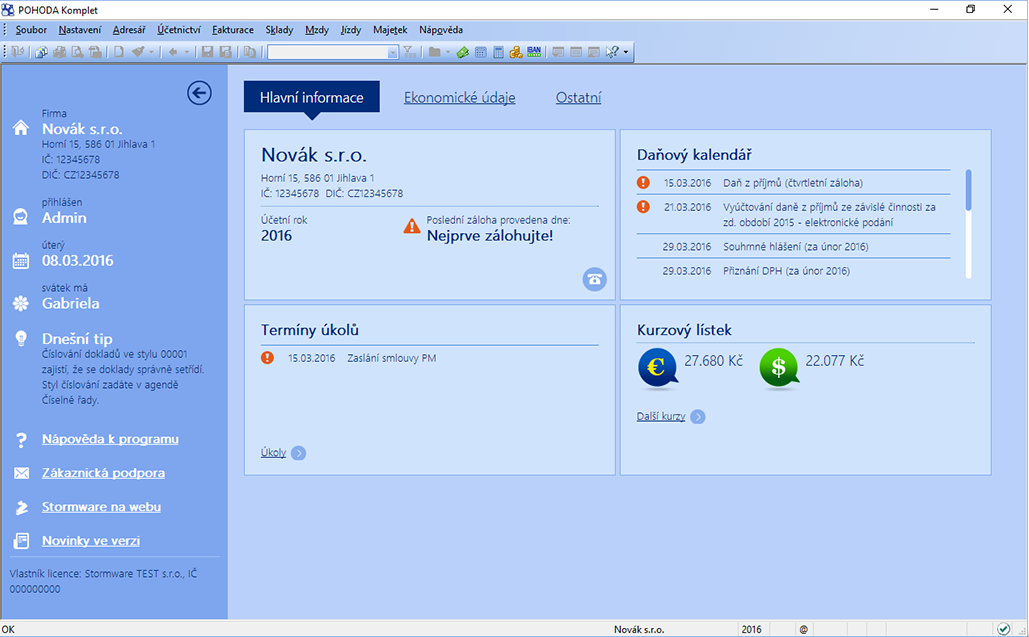Open the Fakturace menu
Screen dimensions: 1029x637
[233, 30]
